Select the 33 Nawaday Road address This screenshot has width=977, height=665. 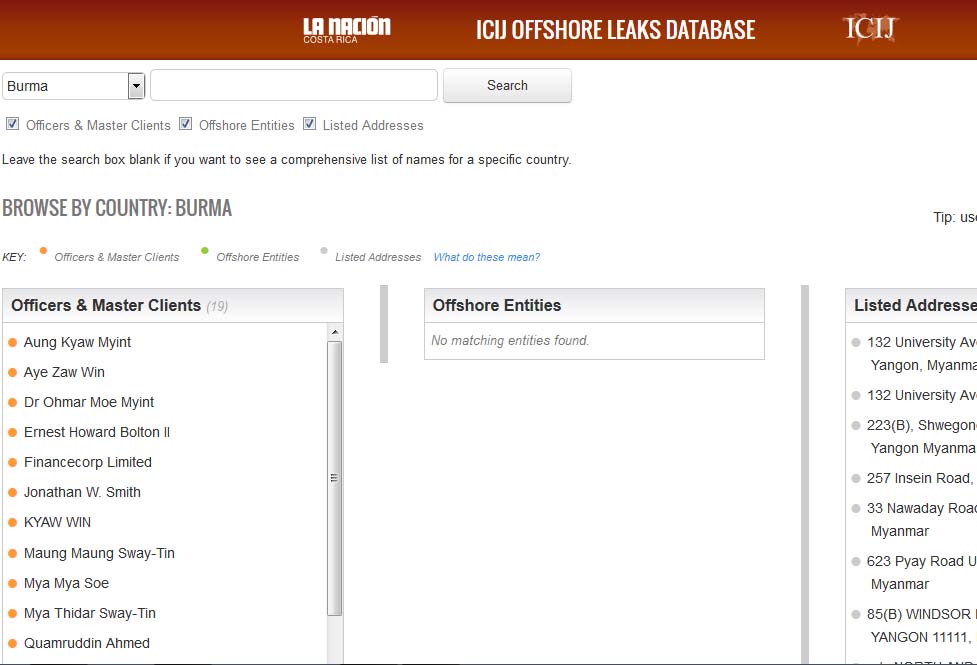tap(922, 519)
